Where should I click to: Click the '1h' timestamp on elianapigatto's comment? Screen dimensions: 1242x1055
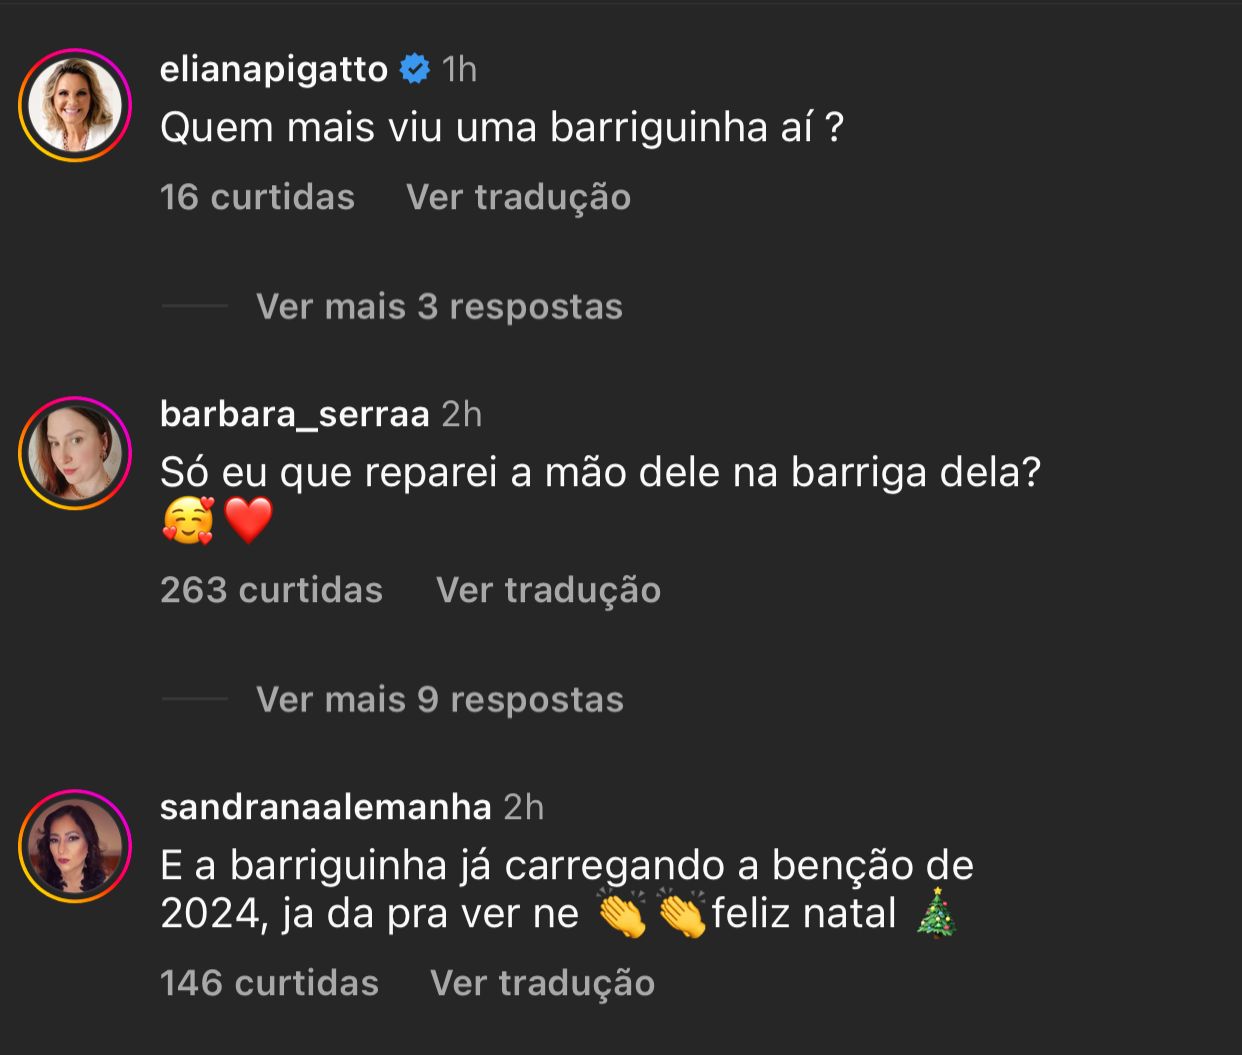[x=461, y=68]
